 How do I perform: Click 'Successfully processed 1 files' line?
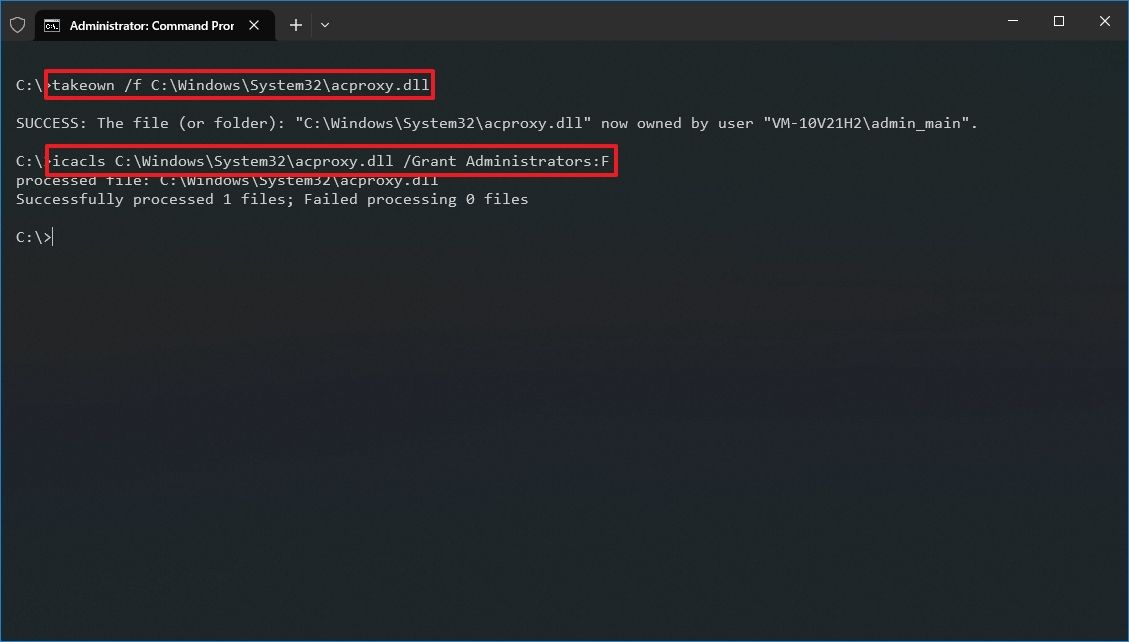[272, 199]
